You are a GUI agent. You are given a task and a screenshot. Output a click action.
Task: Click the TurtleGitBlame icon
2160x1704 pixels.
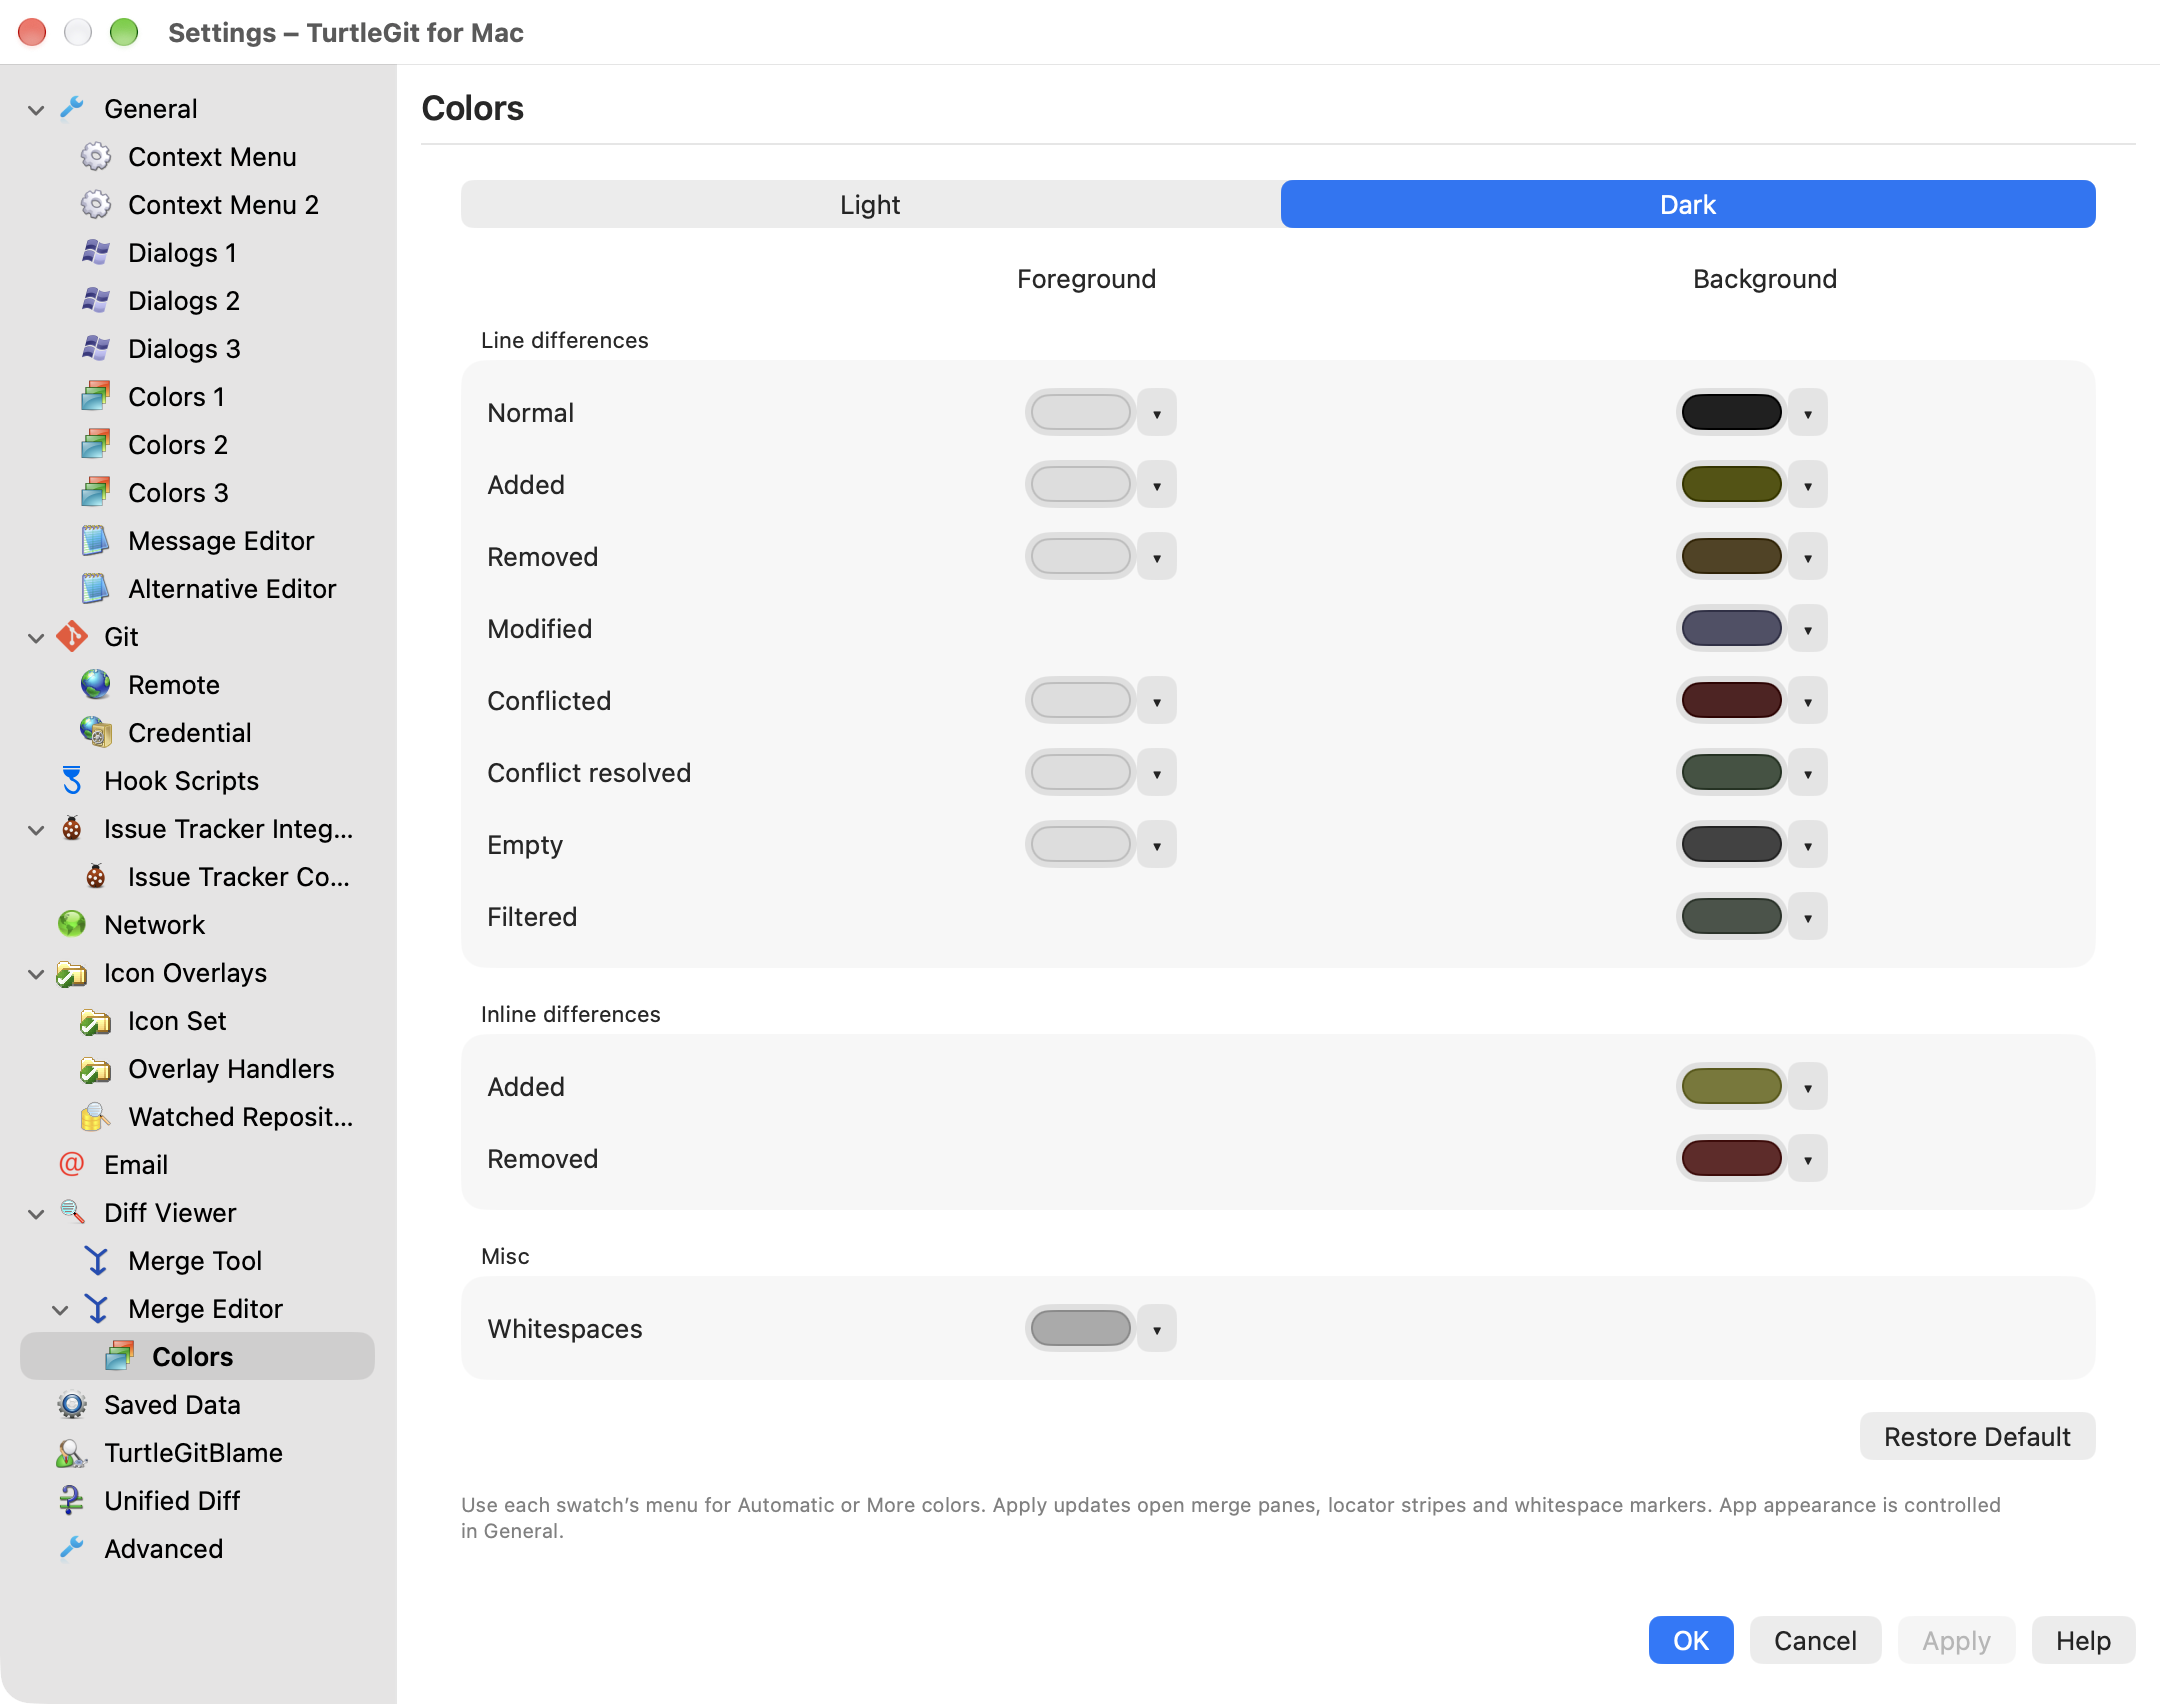click(72, 1453)
